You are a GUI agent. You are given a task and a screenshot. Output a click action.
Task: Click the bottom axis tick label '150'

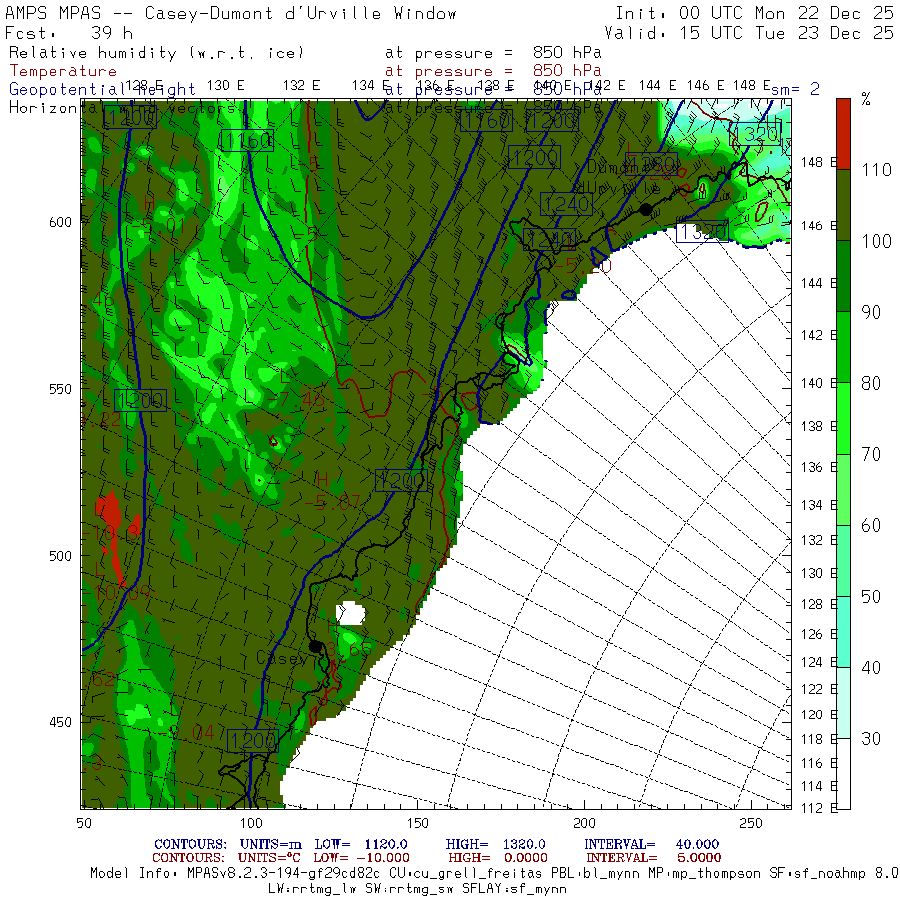(x=417, y=823)
